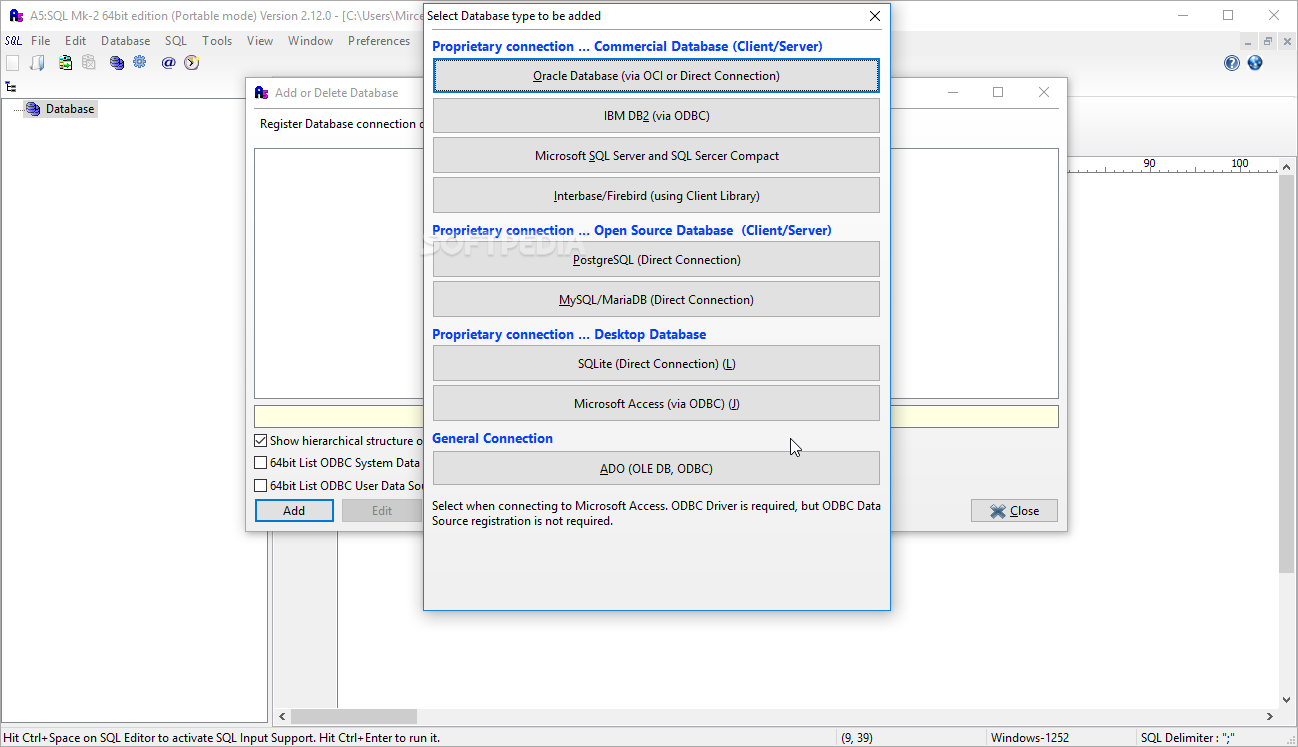Click the vertical scrollbar down arrow

[x=1288, y=700]
